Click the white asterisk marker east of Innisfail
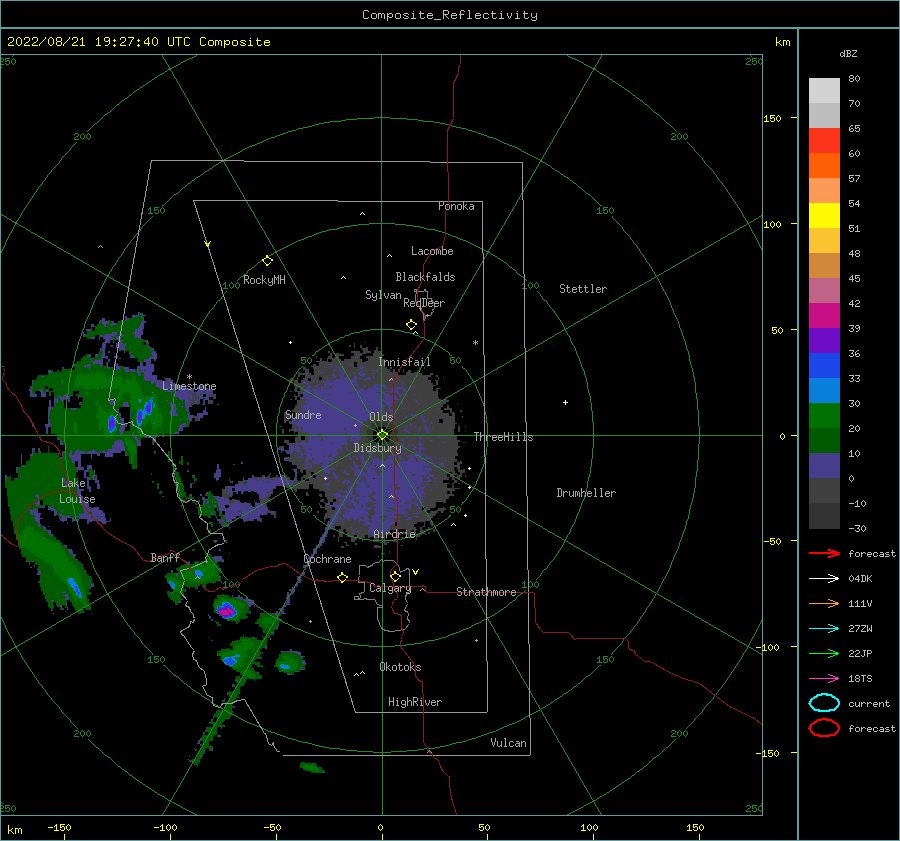Image resolution: width=900 pixels, height=841 pixels. click(x=475, y=343)
